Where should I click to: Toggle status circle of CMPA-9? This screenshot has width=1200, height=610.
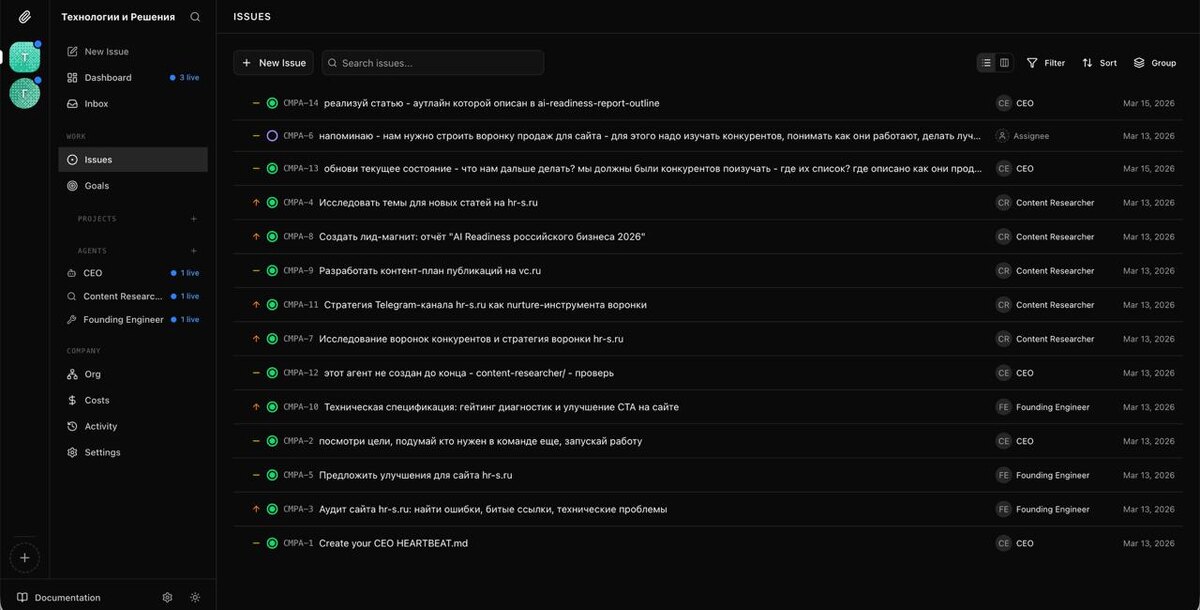coord(272,271)
